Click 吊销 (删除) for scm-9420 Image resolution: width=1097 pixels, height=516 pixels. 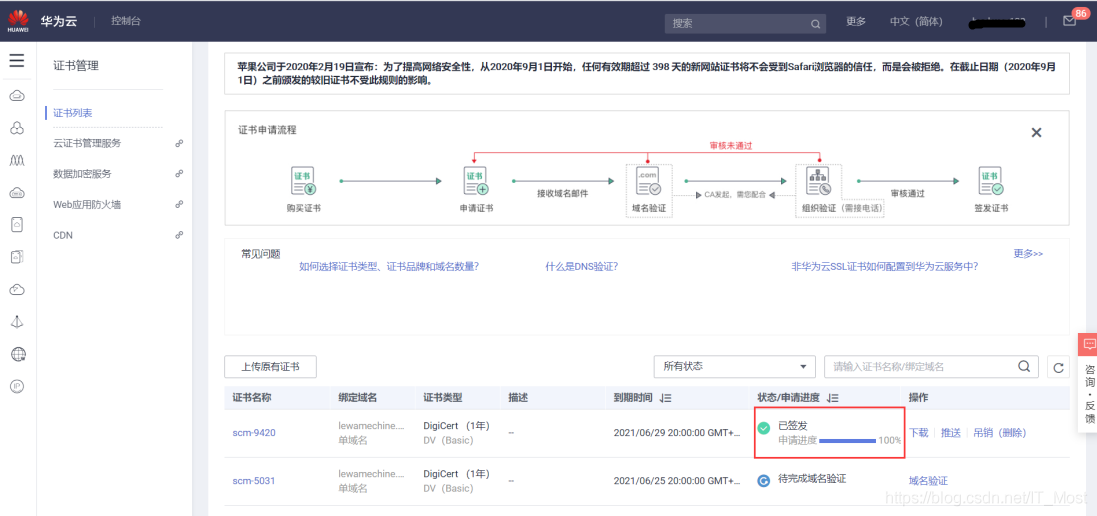click(1000, 433)
